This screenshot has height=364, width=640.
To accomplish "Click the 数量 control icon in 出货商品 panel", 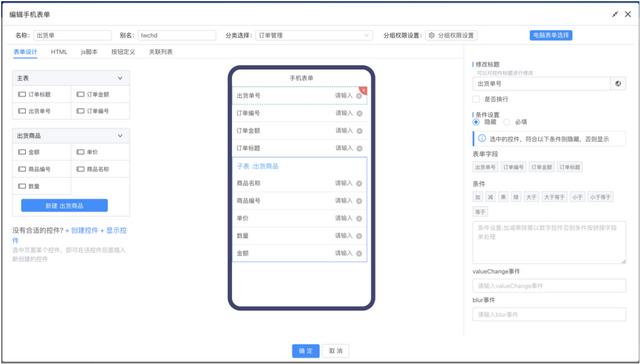I will (22, 186).
